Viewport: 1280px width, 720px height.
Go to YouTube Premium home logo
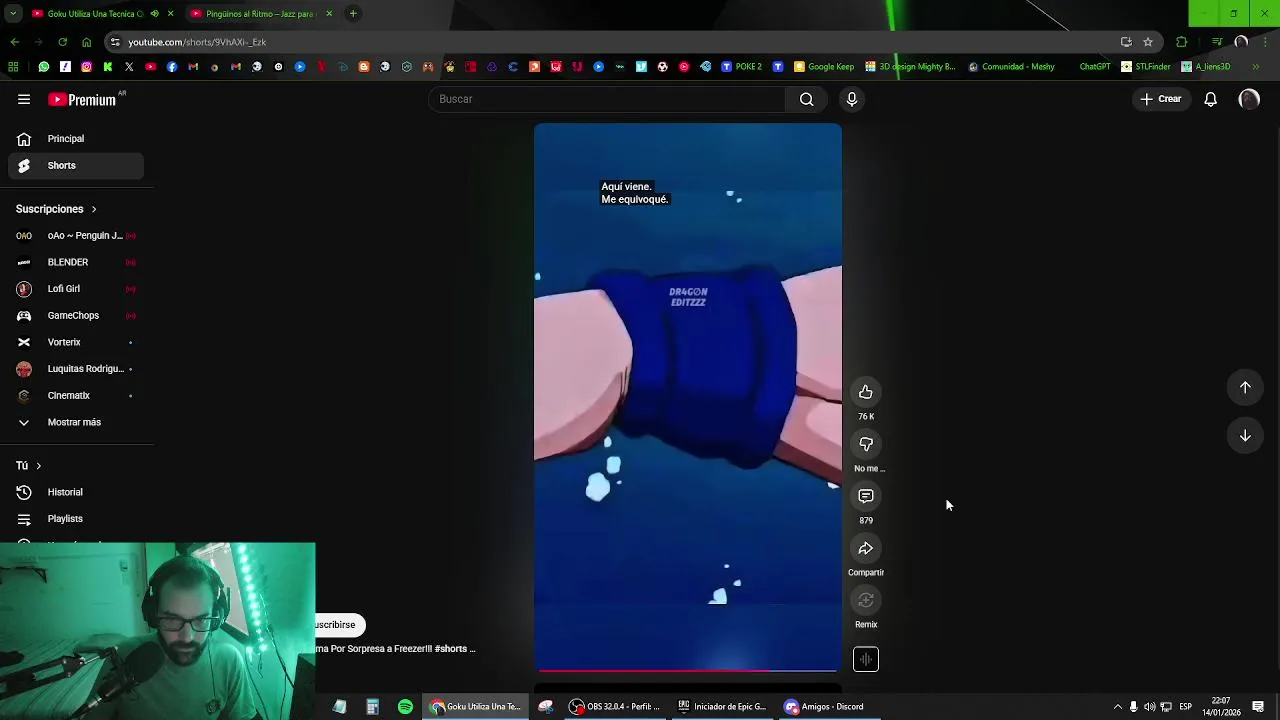click(x=82, y=99)
